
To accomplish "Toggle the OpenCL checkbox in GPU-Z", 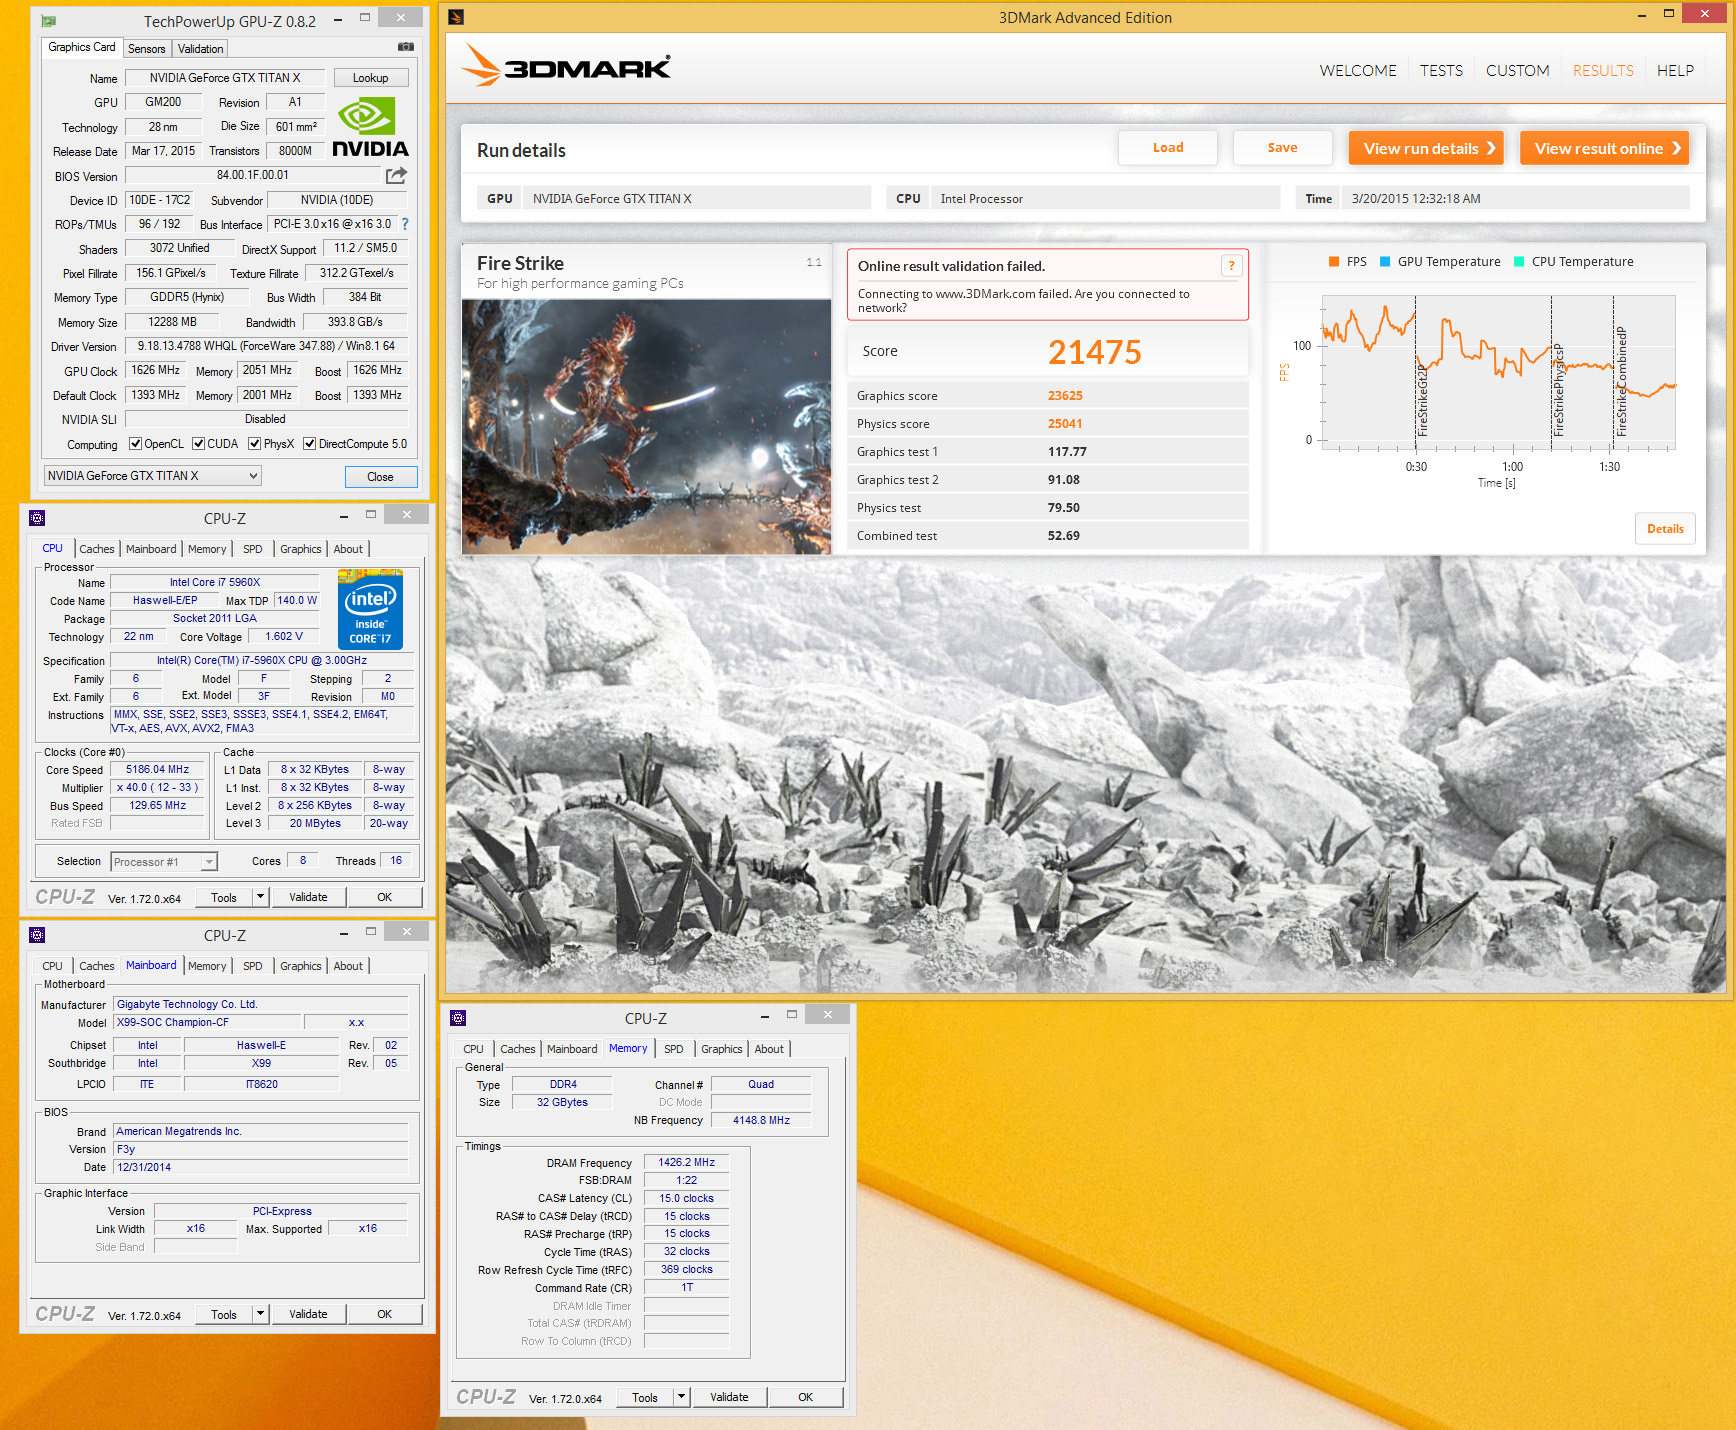I will 135,444.
